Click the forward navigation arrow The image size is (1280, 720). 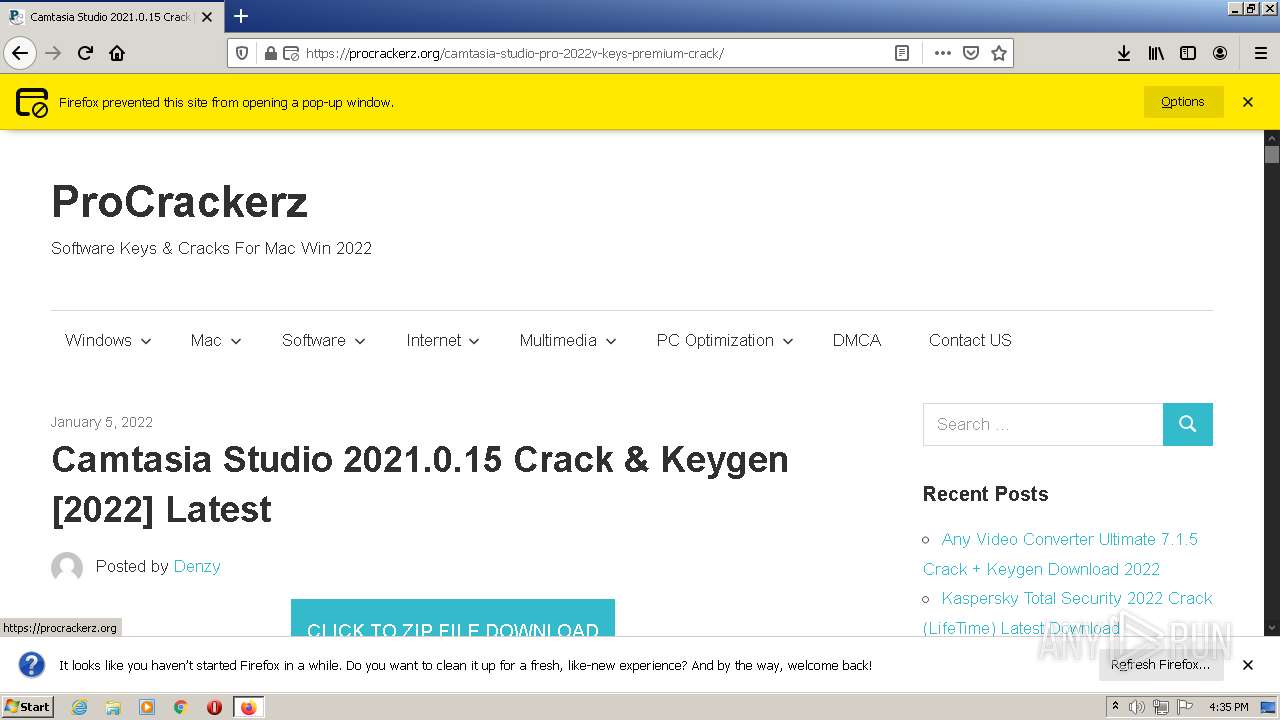(53, 53)
